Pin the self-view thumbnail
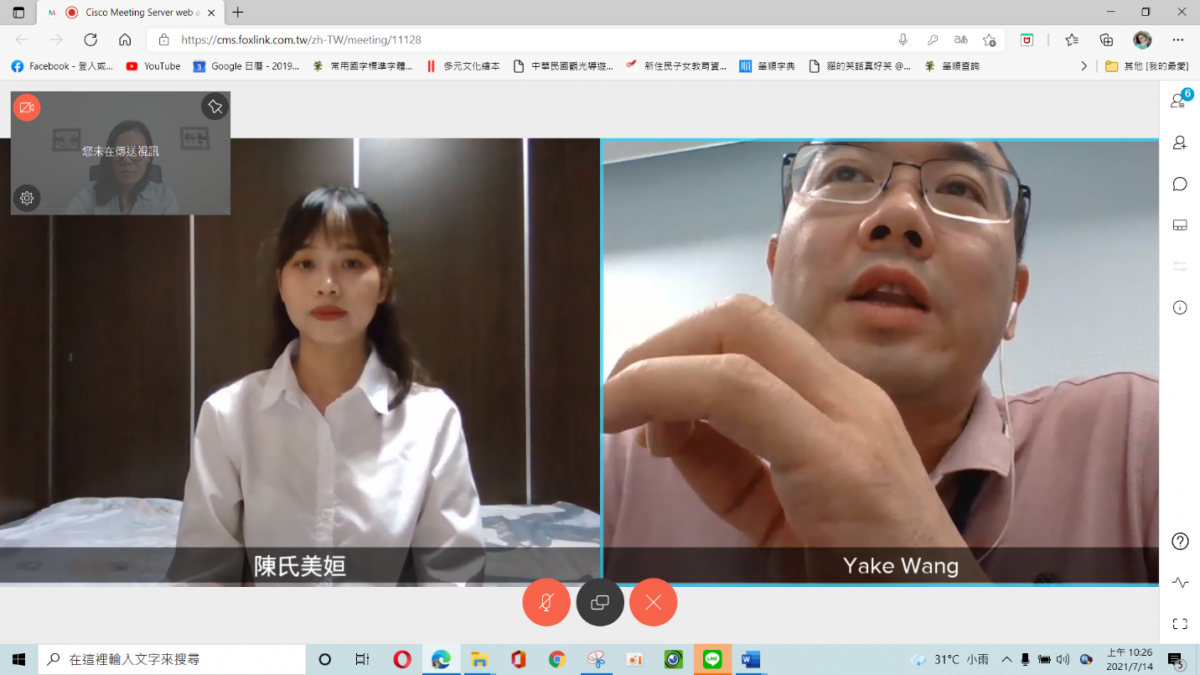1200x675 pixels. [214, 107]
